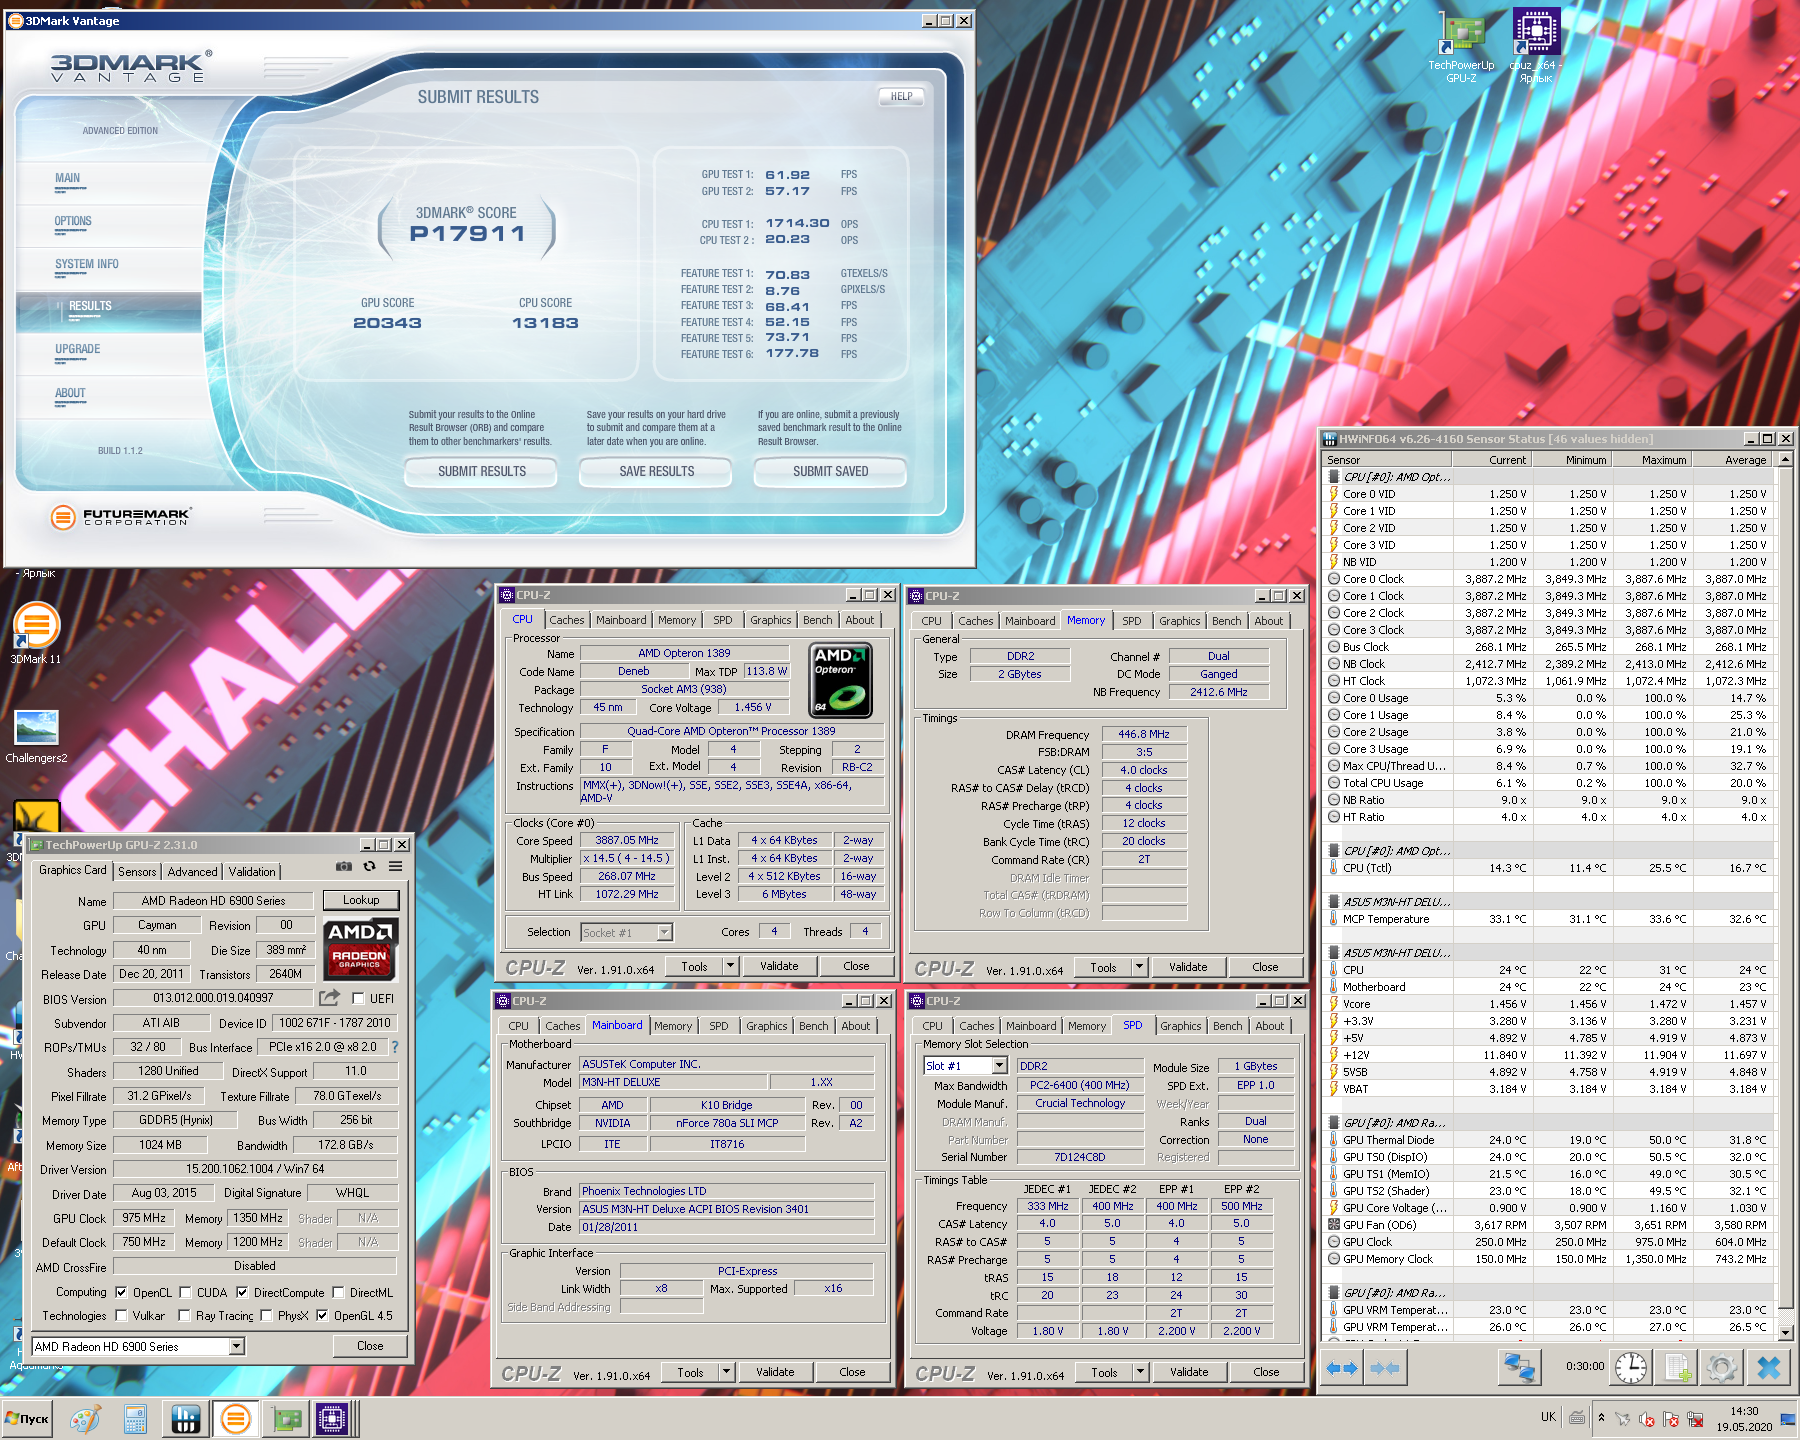This screenshot has height=1440, width=1800.
Task: Click the GPU-Z refresh icon
Action: click(x=369, y=866)
